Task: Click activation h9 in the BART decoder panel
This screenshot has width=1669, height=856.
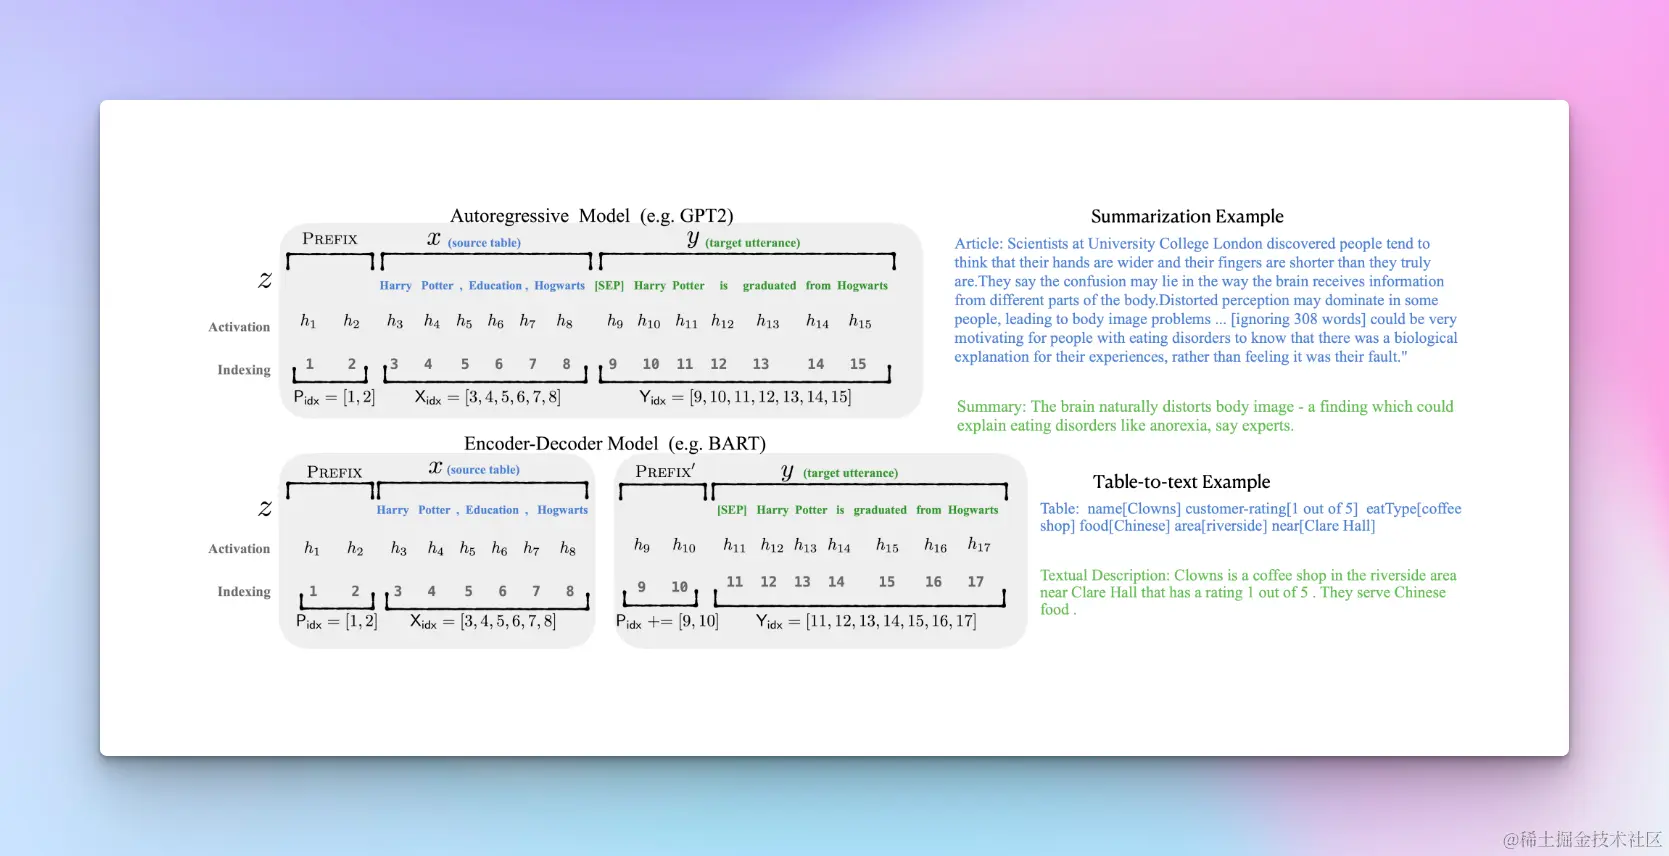Action: tap(642, 545)
